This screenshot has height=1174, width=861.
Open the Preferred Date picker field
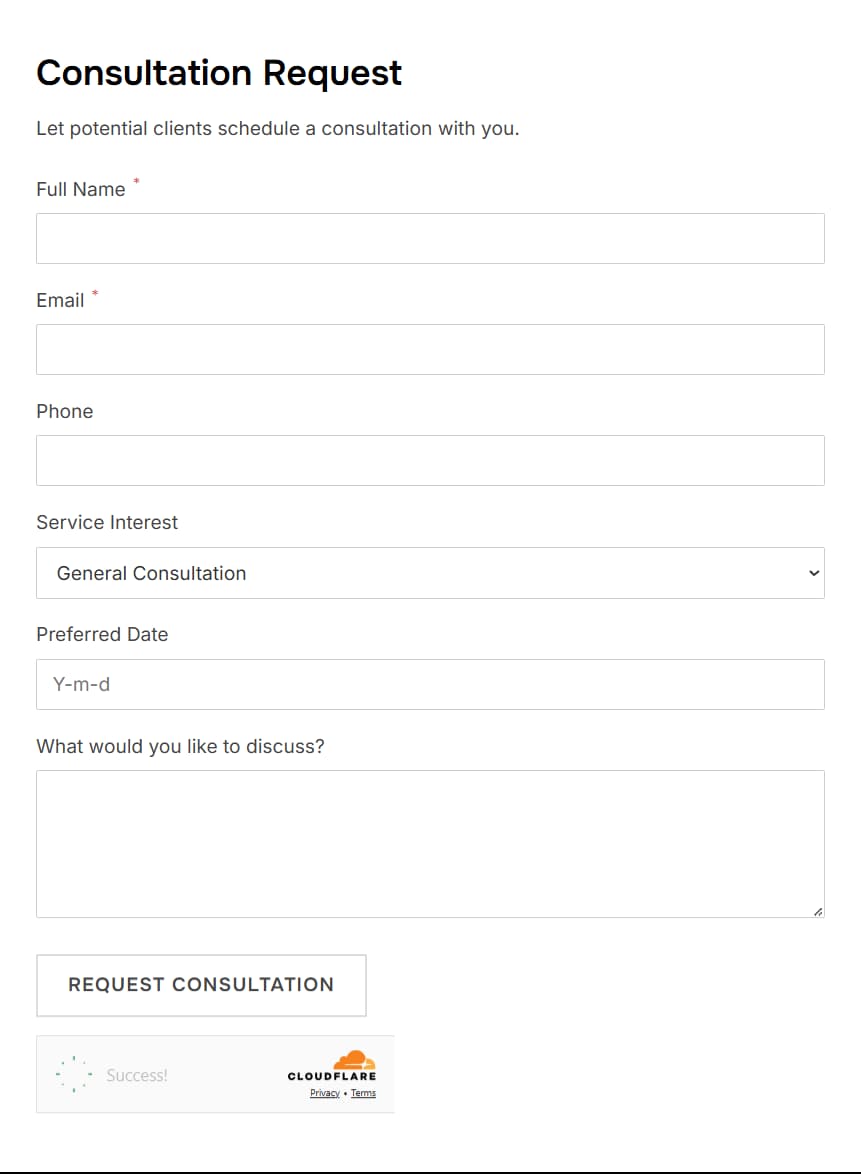pos(430,684)
